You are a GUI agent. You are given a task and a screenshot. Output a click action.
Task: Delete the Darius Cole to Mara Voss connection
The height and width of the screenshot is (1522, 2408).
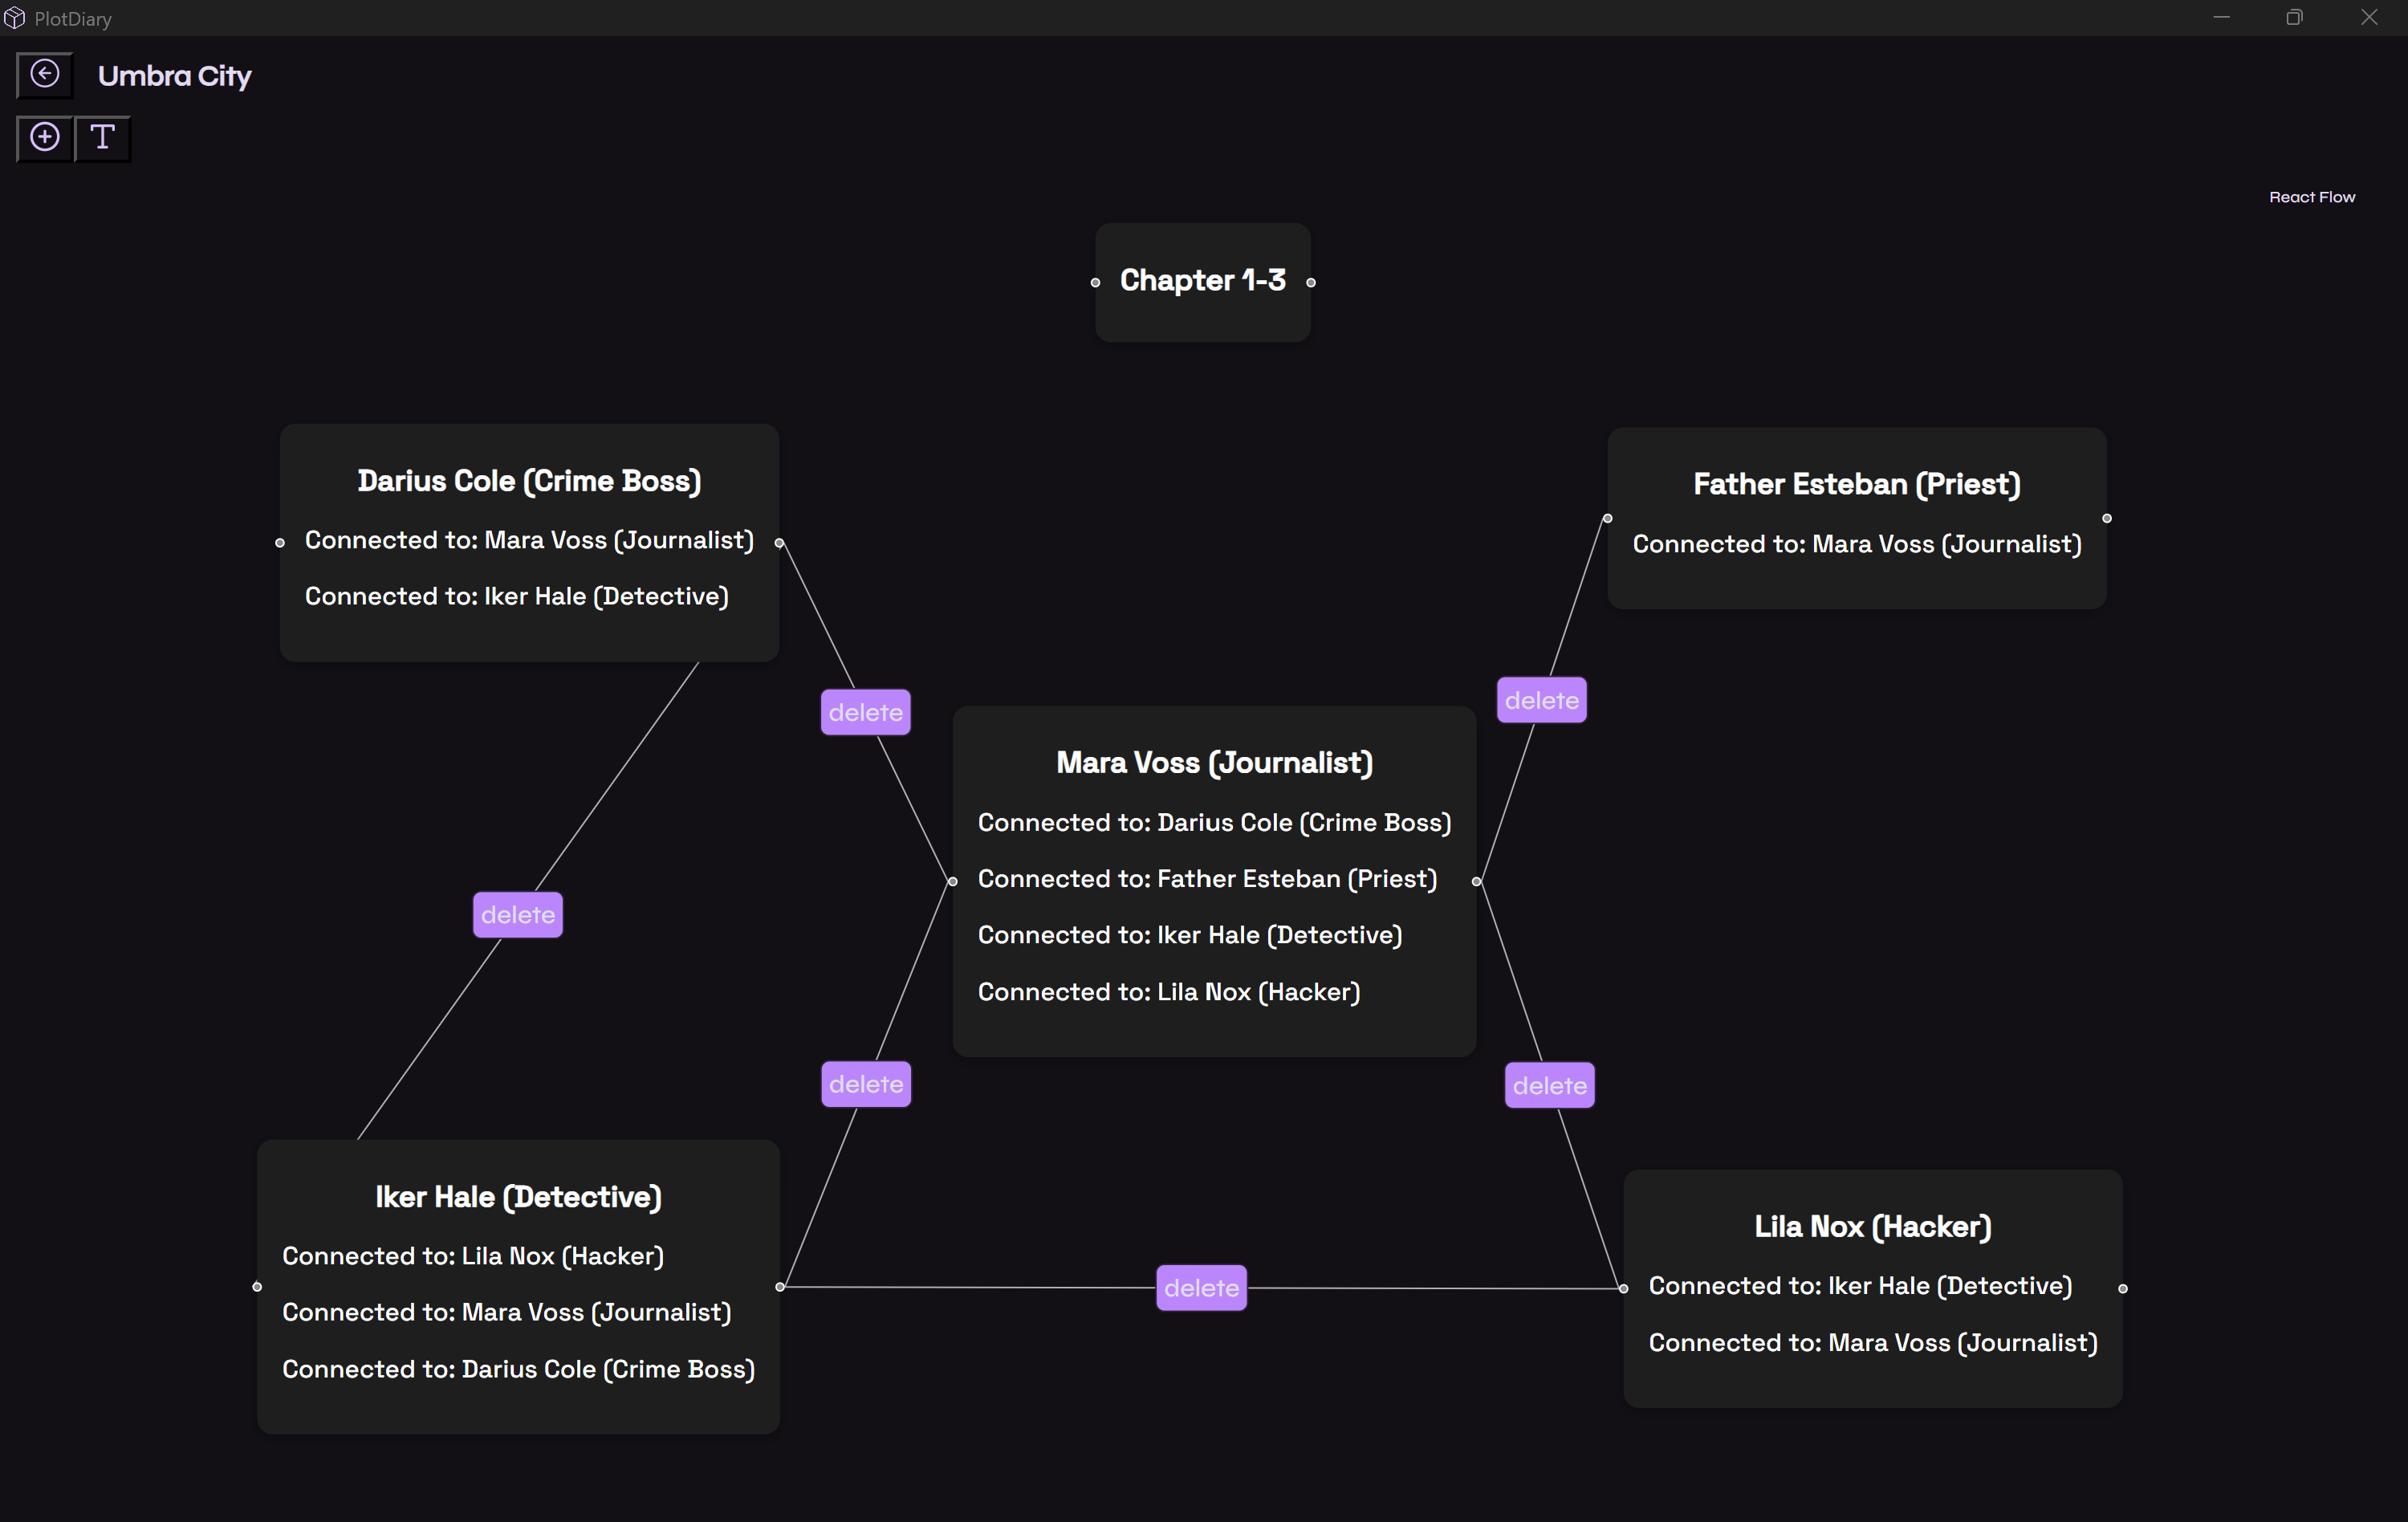pyautogui.click(x=865, y=712)
